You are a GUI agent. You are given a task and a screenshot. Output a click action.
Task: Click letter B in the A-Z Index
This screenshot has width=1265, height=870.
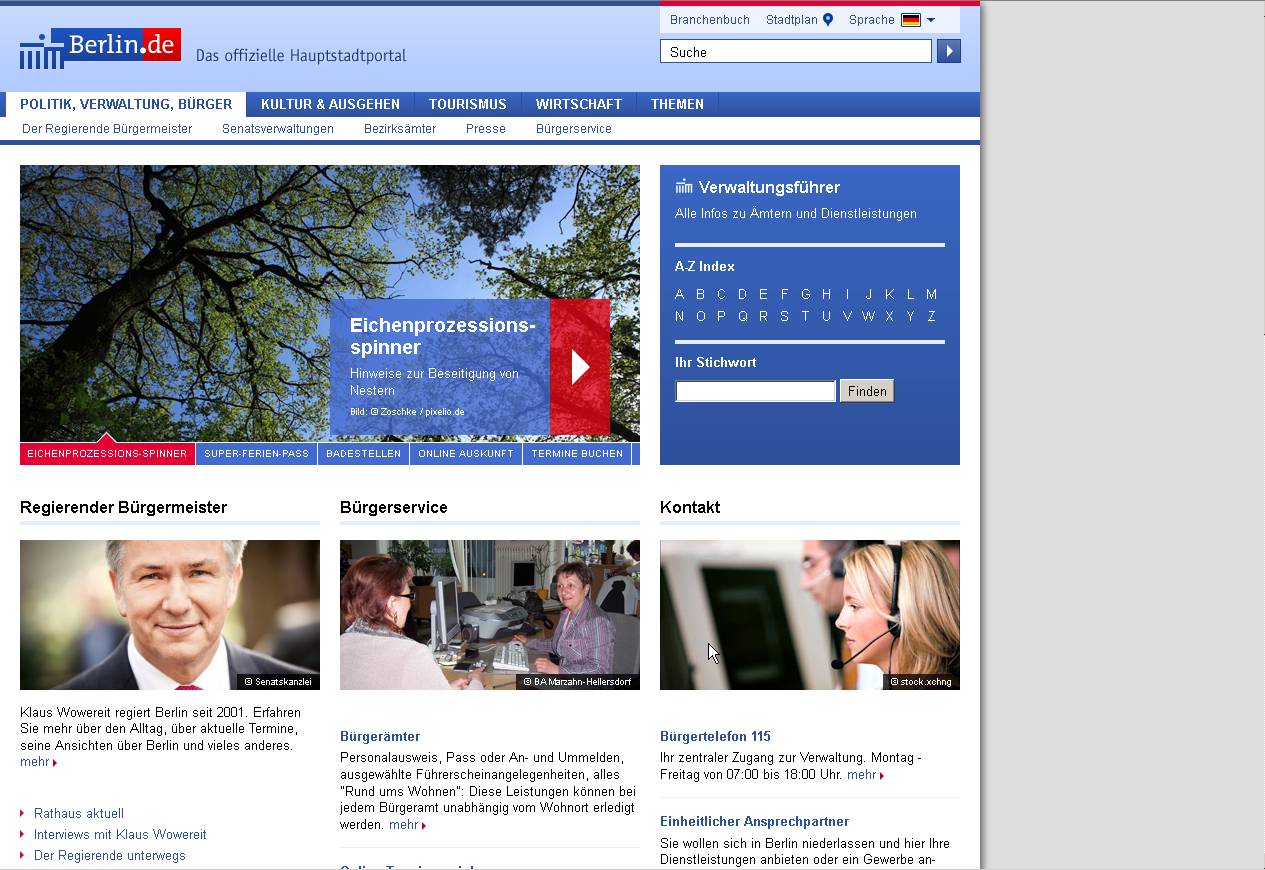click(x=700, y=294)
